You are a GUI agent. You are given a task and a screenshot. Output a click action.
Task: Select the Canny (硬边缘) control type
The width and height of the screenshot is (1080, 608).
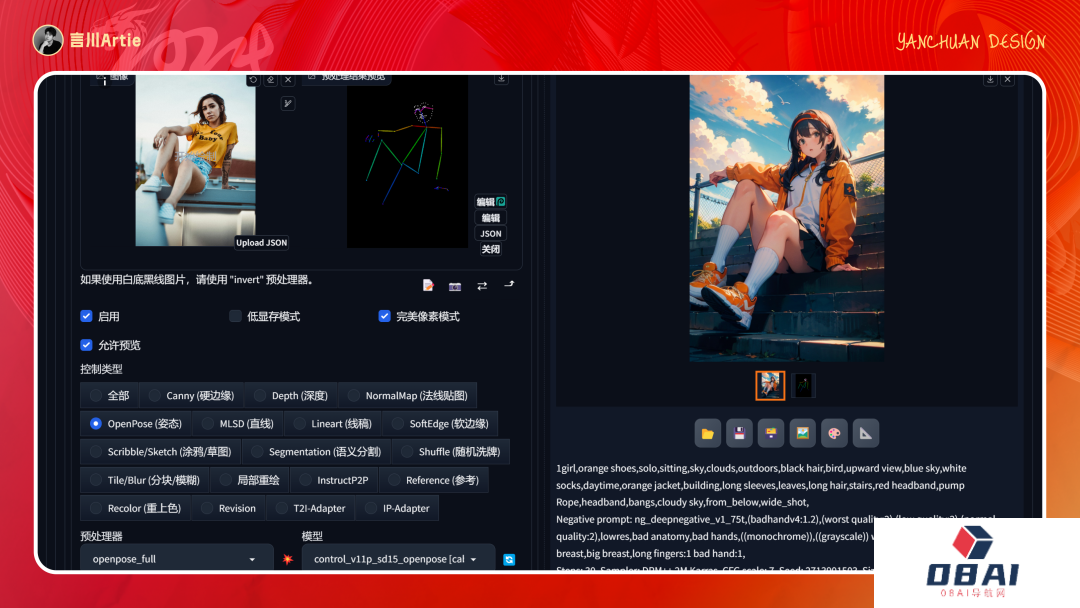192,395
